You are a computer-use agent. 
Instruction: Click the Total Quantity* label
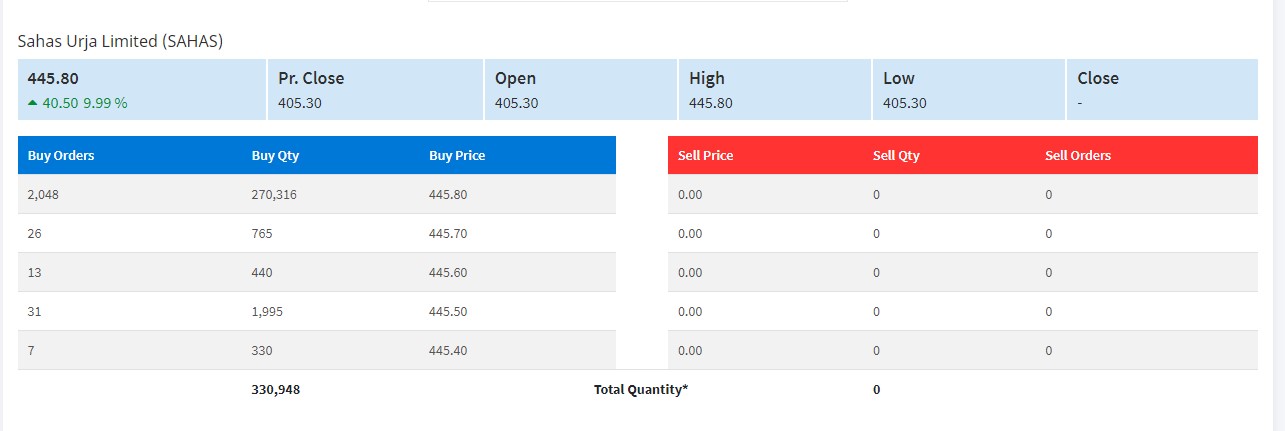tap(641, 390)
